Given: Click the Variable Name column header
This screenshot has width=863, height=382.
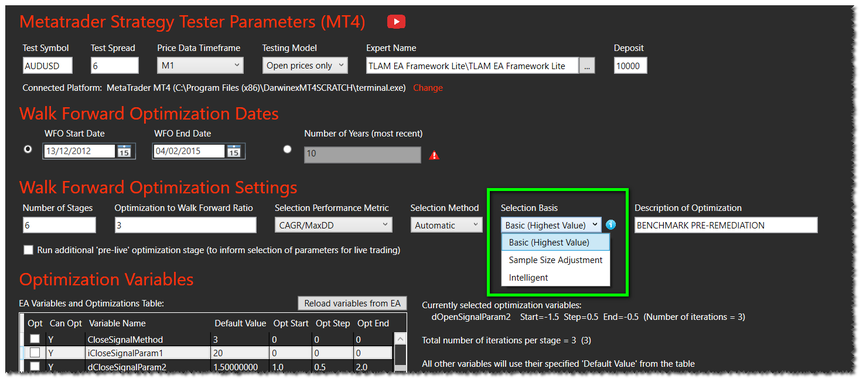Looking at the screenshot, I should point(117,323).
